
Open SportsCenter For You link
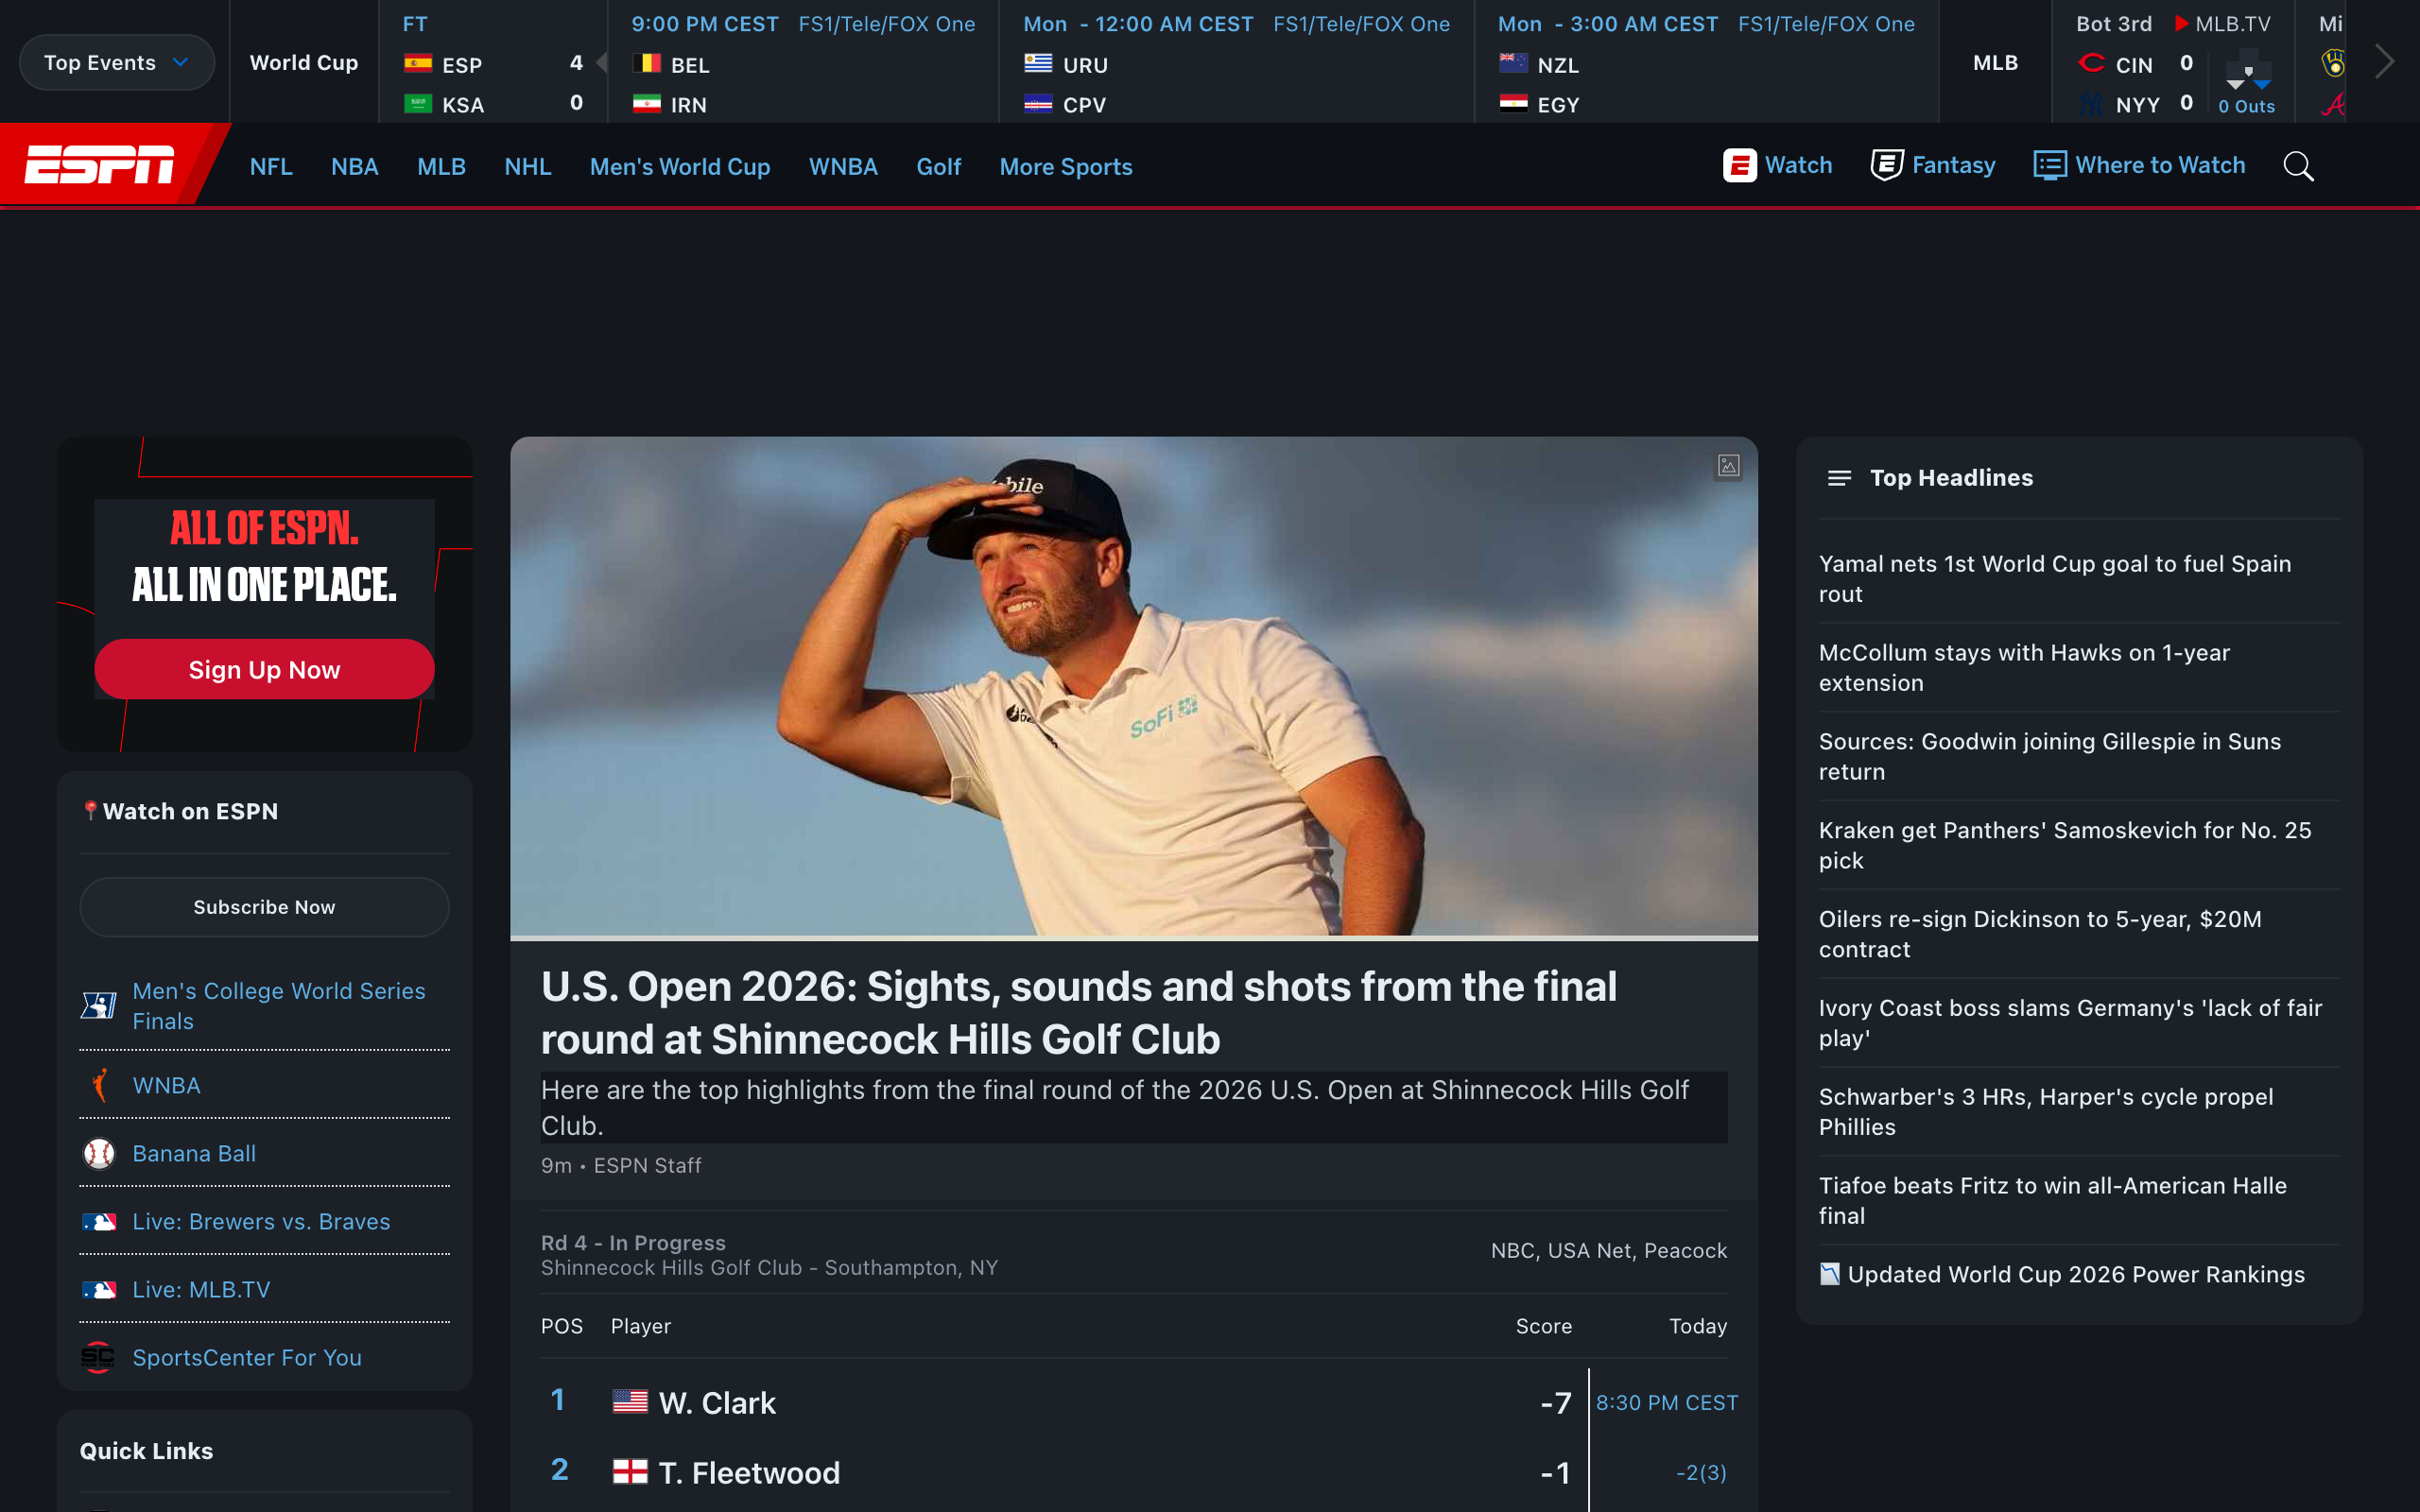coord(247,1357)
